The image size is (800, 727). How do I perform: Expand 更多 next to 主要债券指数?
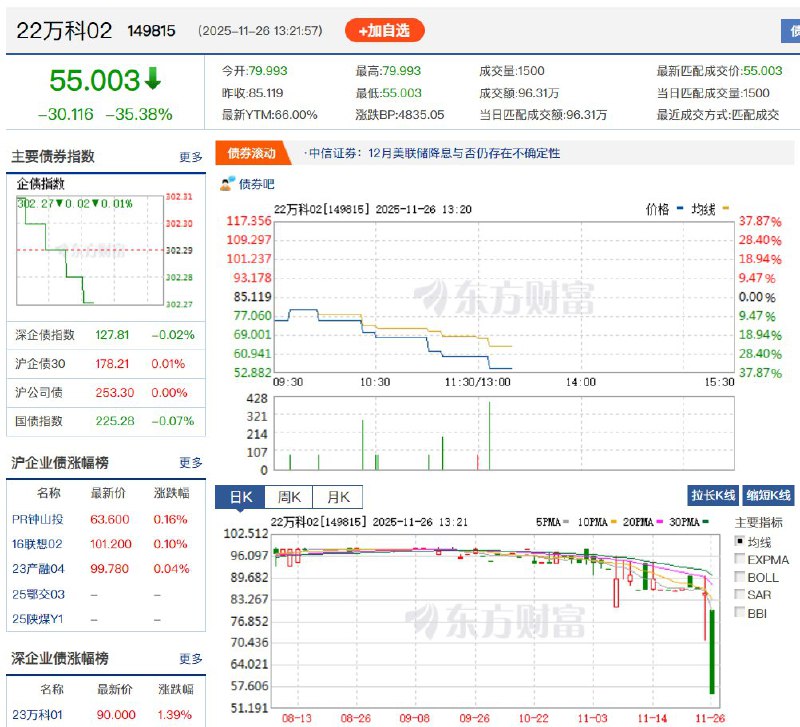(x=191, y=157)
